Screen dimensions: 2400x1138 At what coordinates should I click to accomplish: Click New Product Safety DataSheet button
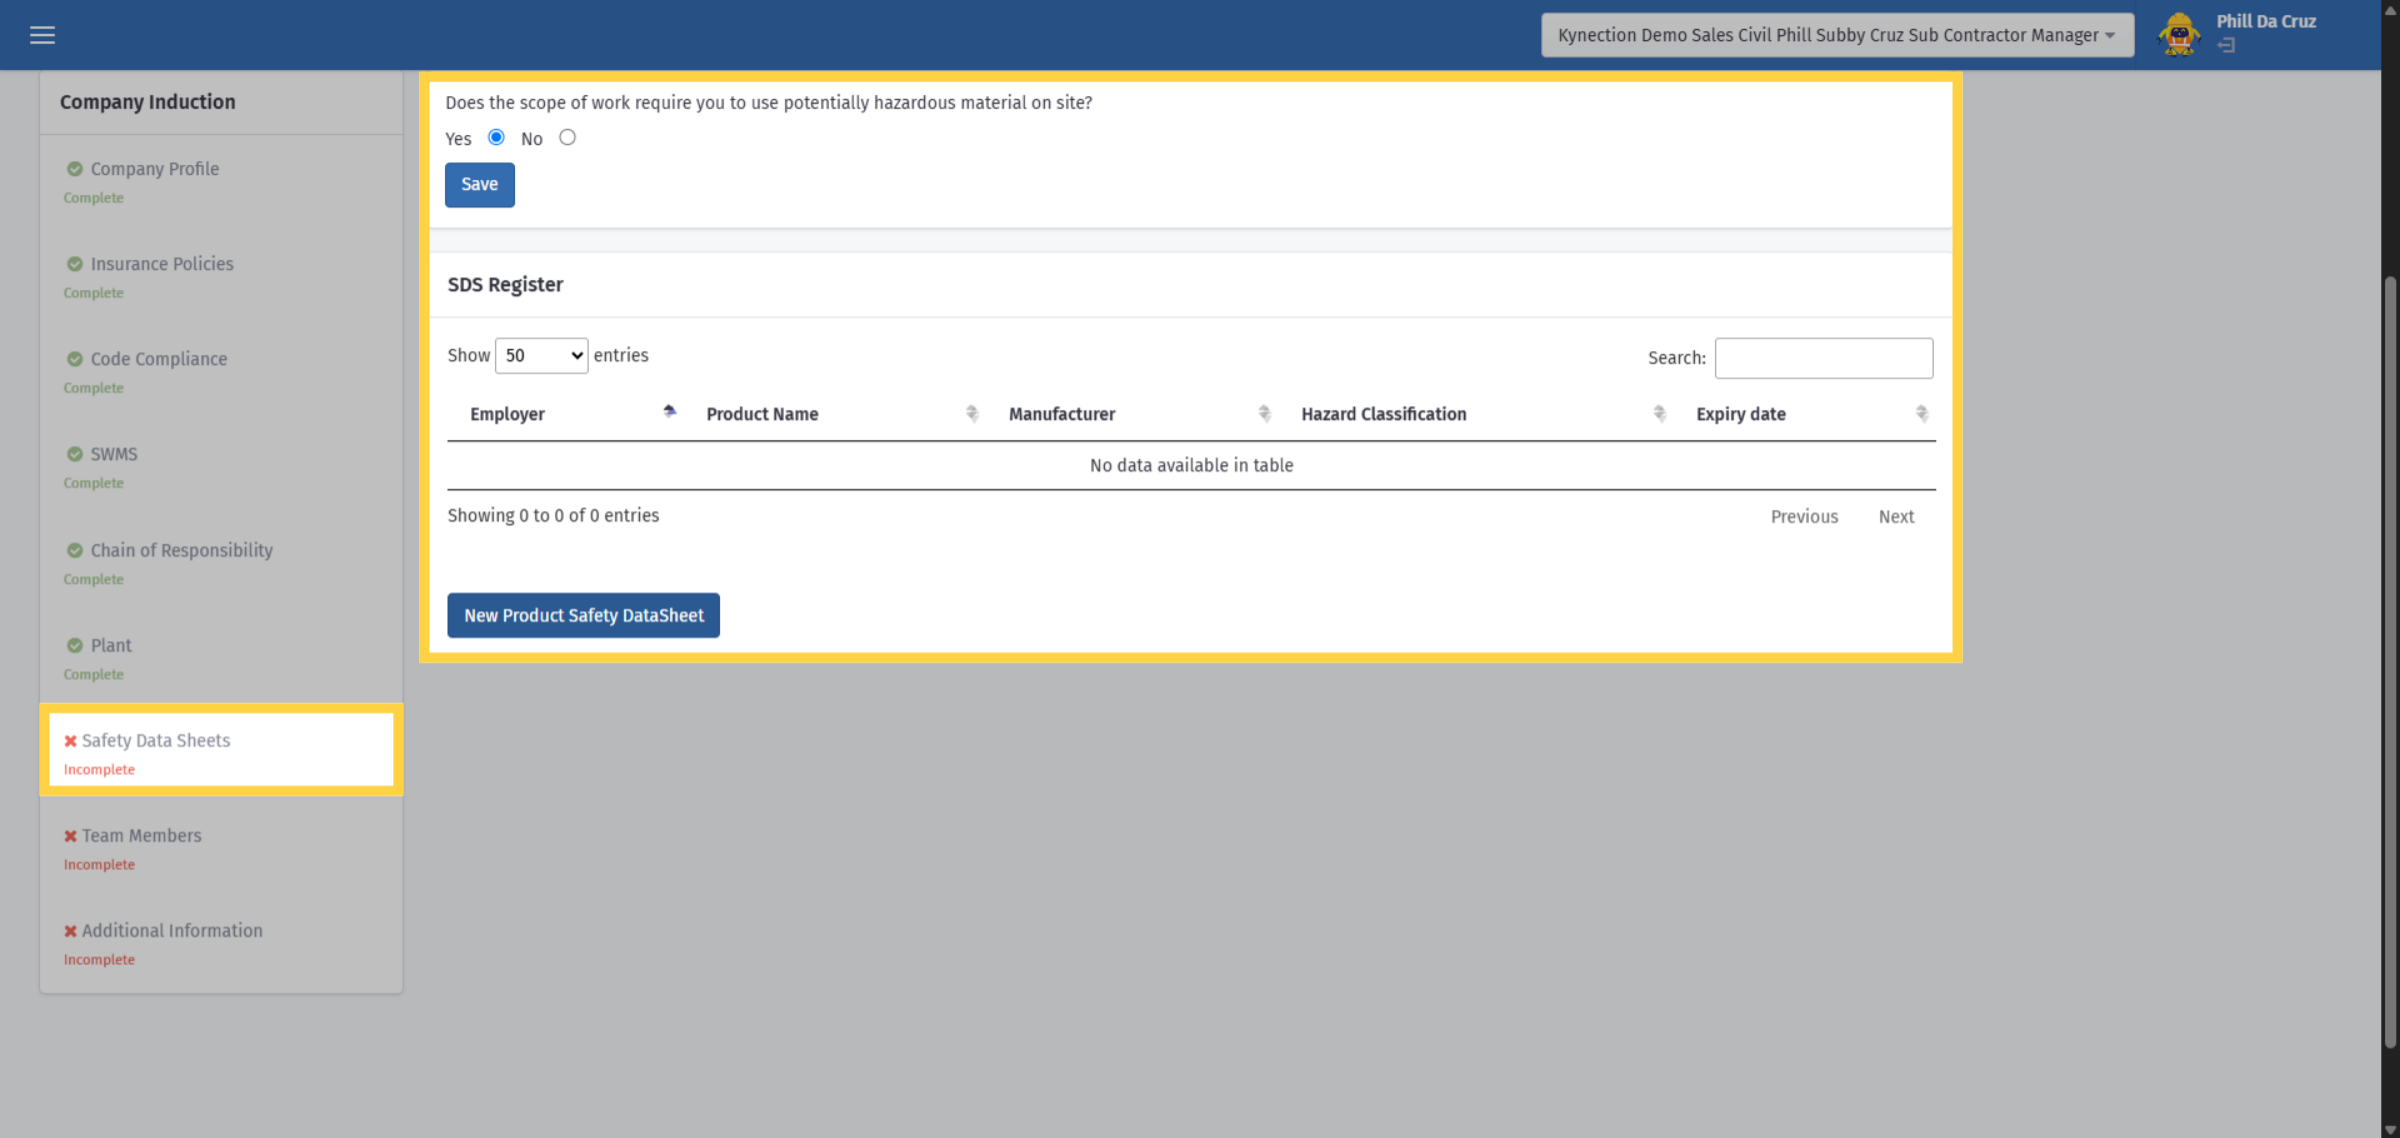[583, 616]
